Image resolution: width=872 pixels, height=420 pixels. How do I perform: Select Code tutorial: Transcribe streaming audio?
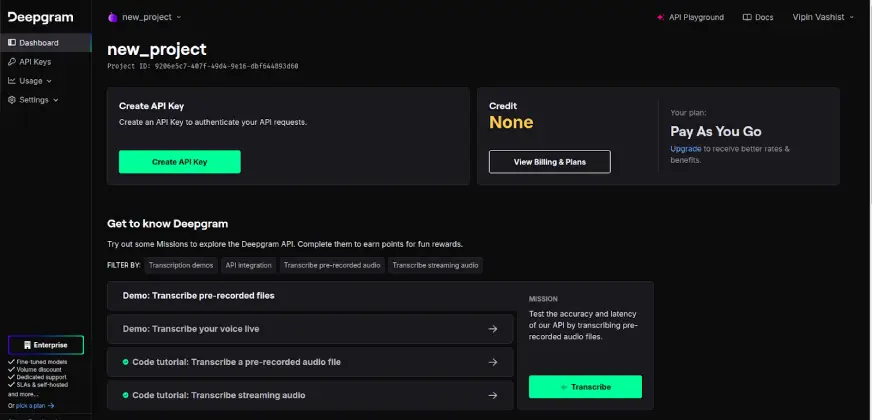click(x=310, y=395)
